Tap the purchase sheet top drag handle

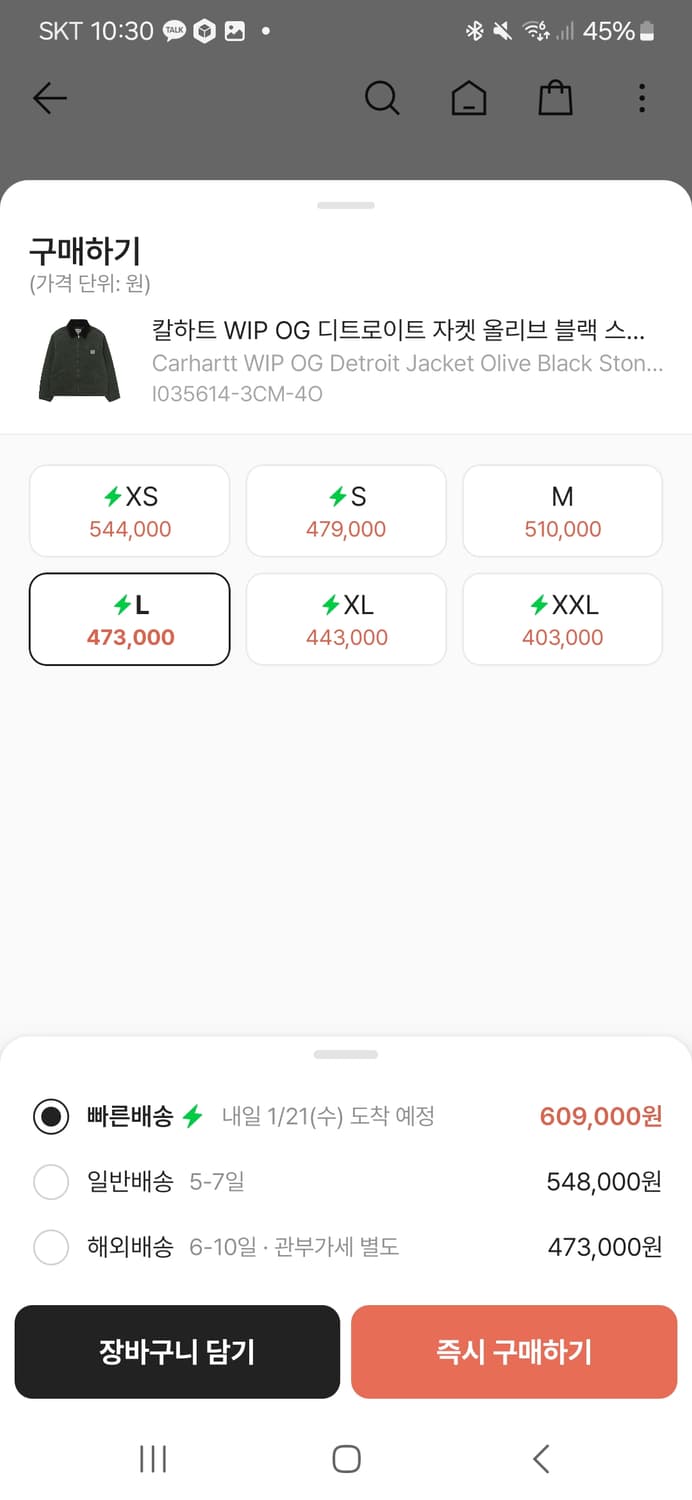tap(346, 206)
